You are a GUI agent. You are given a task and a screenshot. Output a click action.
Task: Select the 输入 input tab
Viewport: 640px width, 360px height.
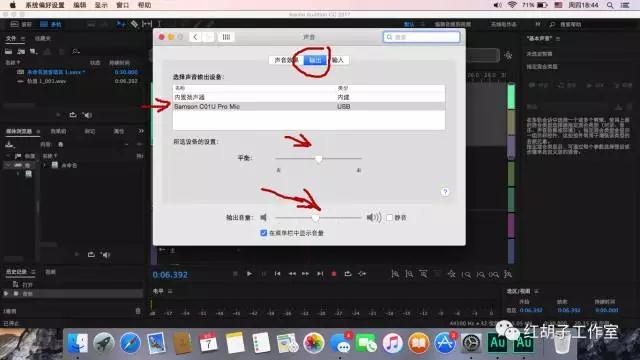(338, 60)
